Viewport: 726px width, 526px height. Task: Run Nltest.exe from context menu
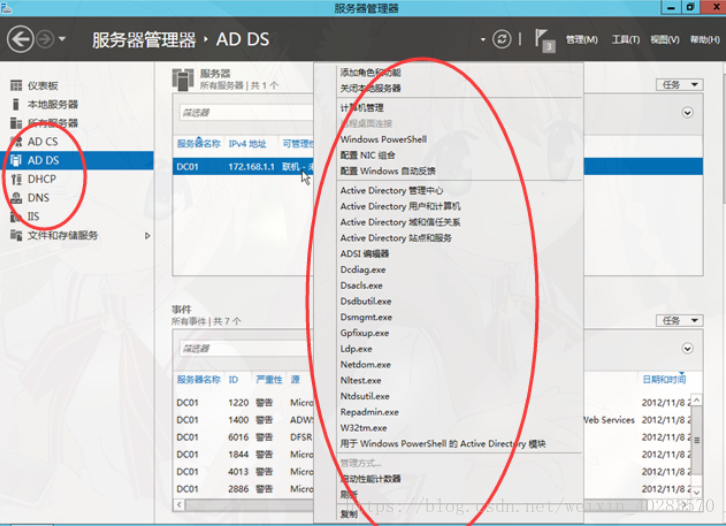[x=361, y=381]
